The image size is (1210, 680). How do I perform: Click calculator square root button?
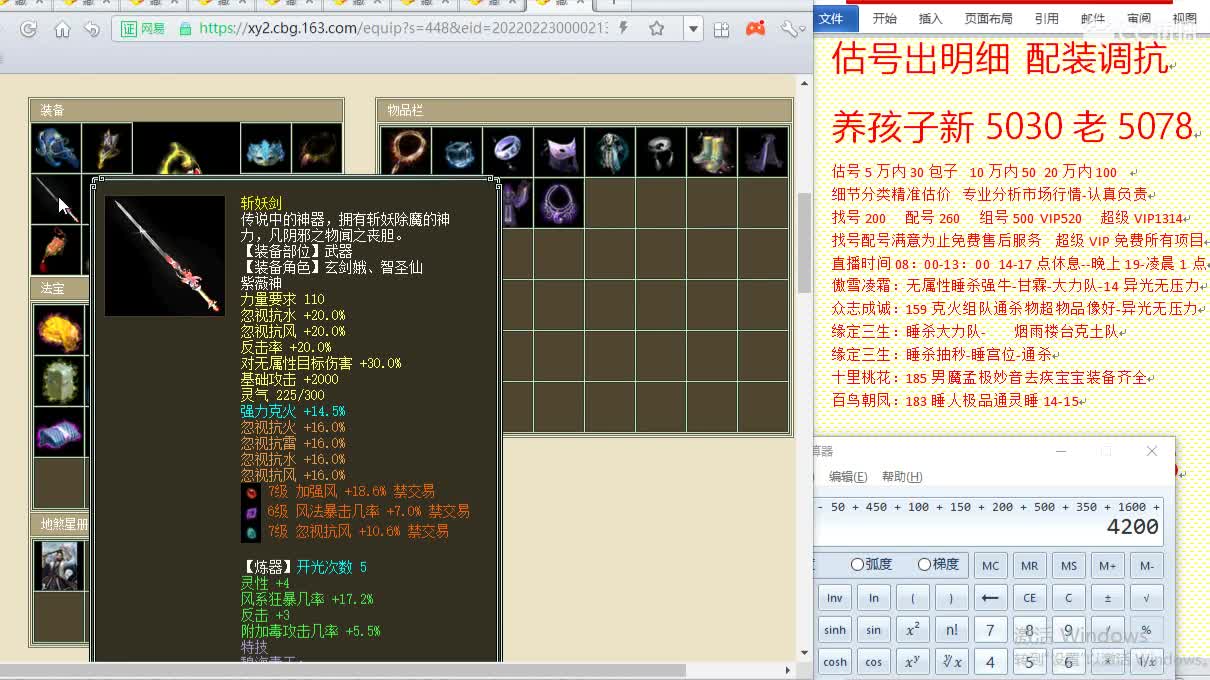click(x=1146, y=598)
